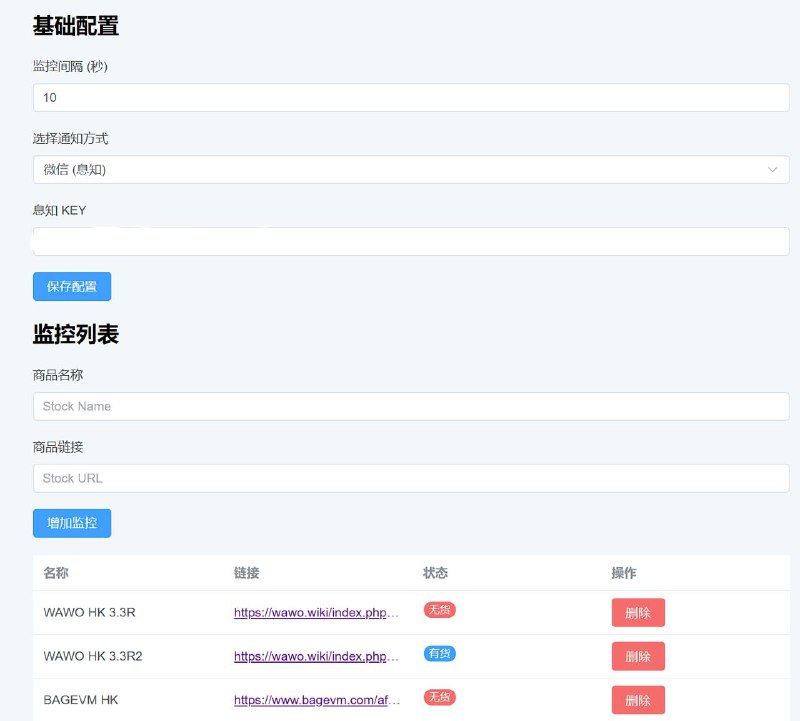
Task: Click the 监控间隔 interval input showing 10
Action: point(410,97)
